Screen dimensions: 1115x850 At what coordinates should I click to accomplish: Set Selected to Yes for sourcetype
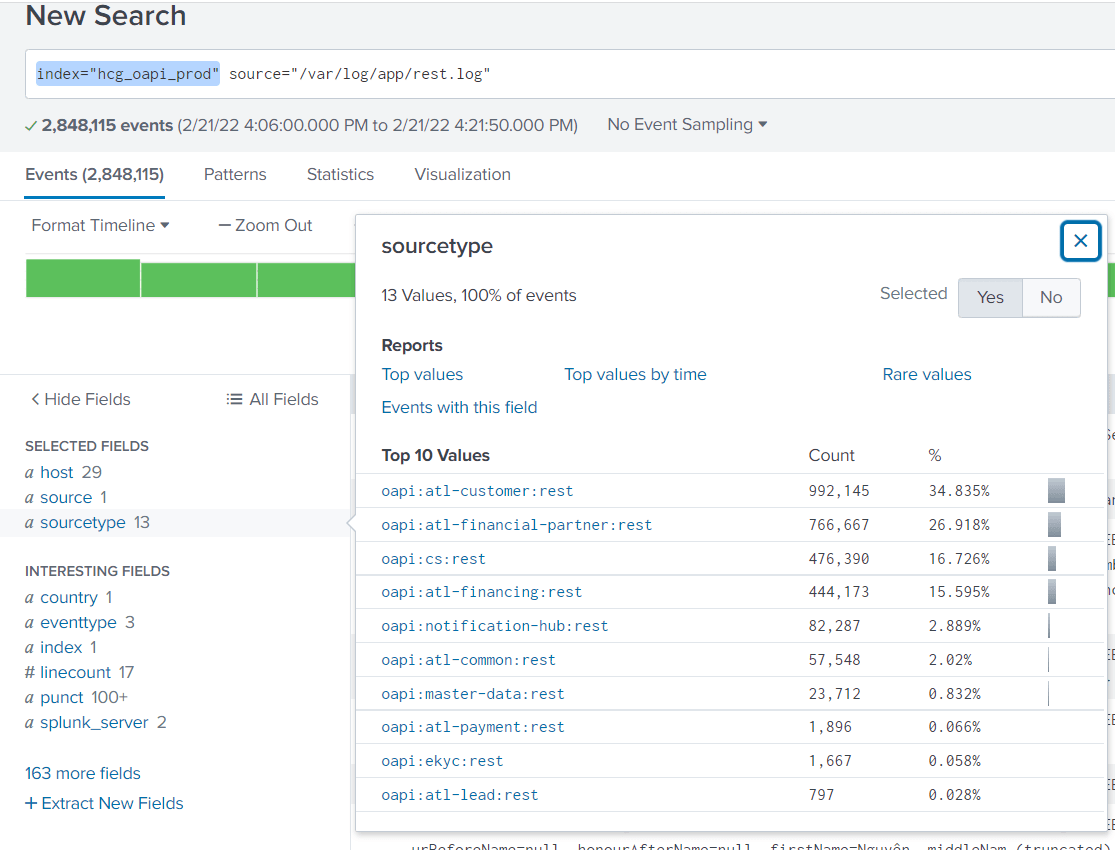point(990,297)
